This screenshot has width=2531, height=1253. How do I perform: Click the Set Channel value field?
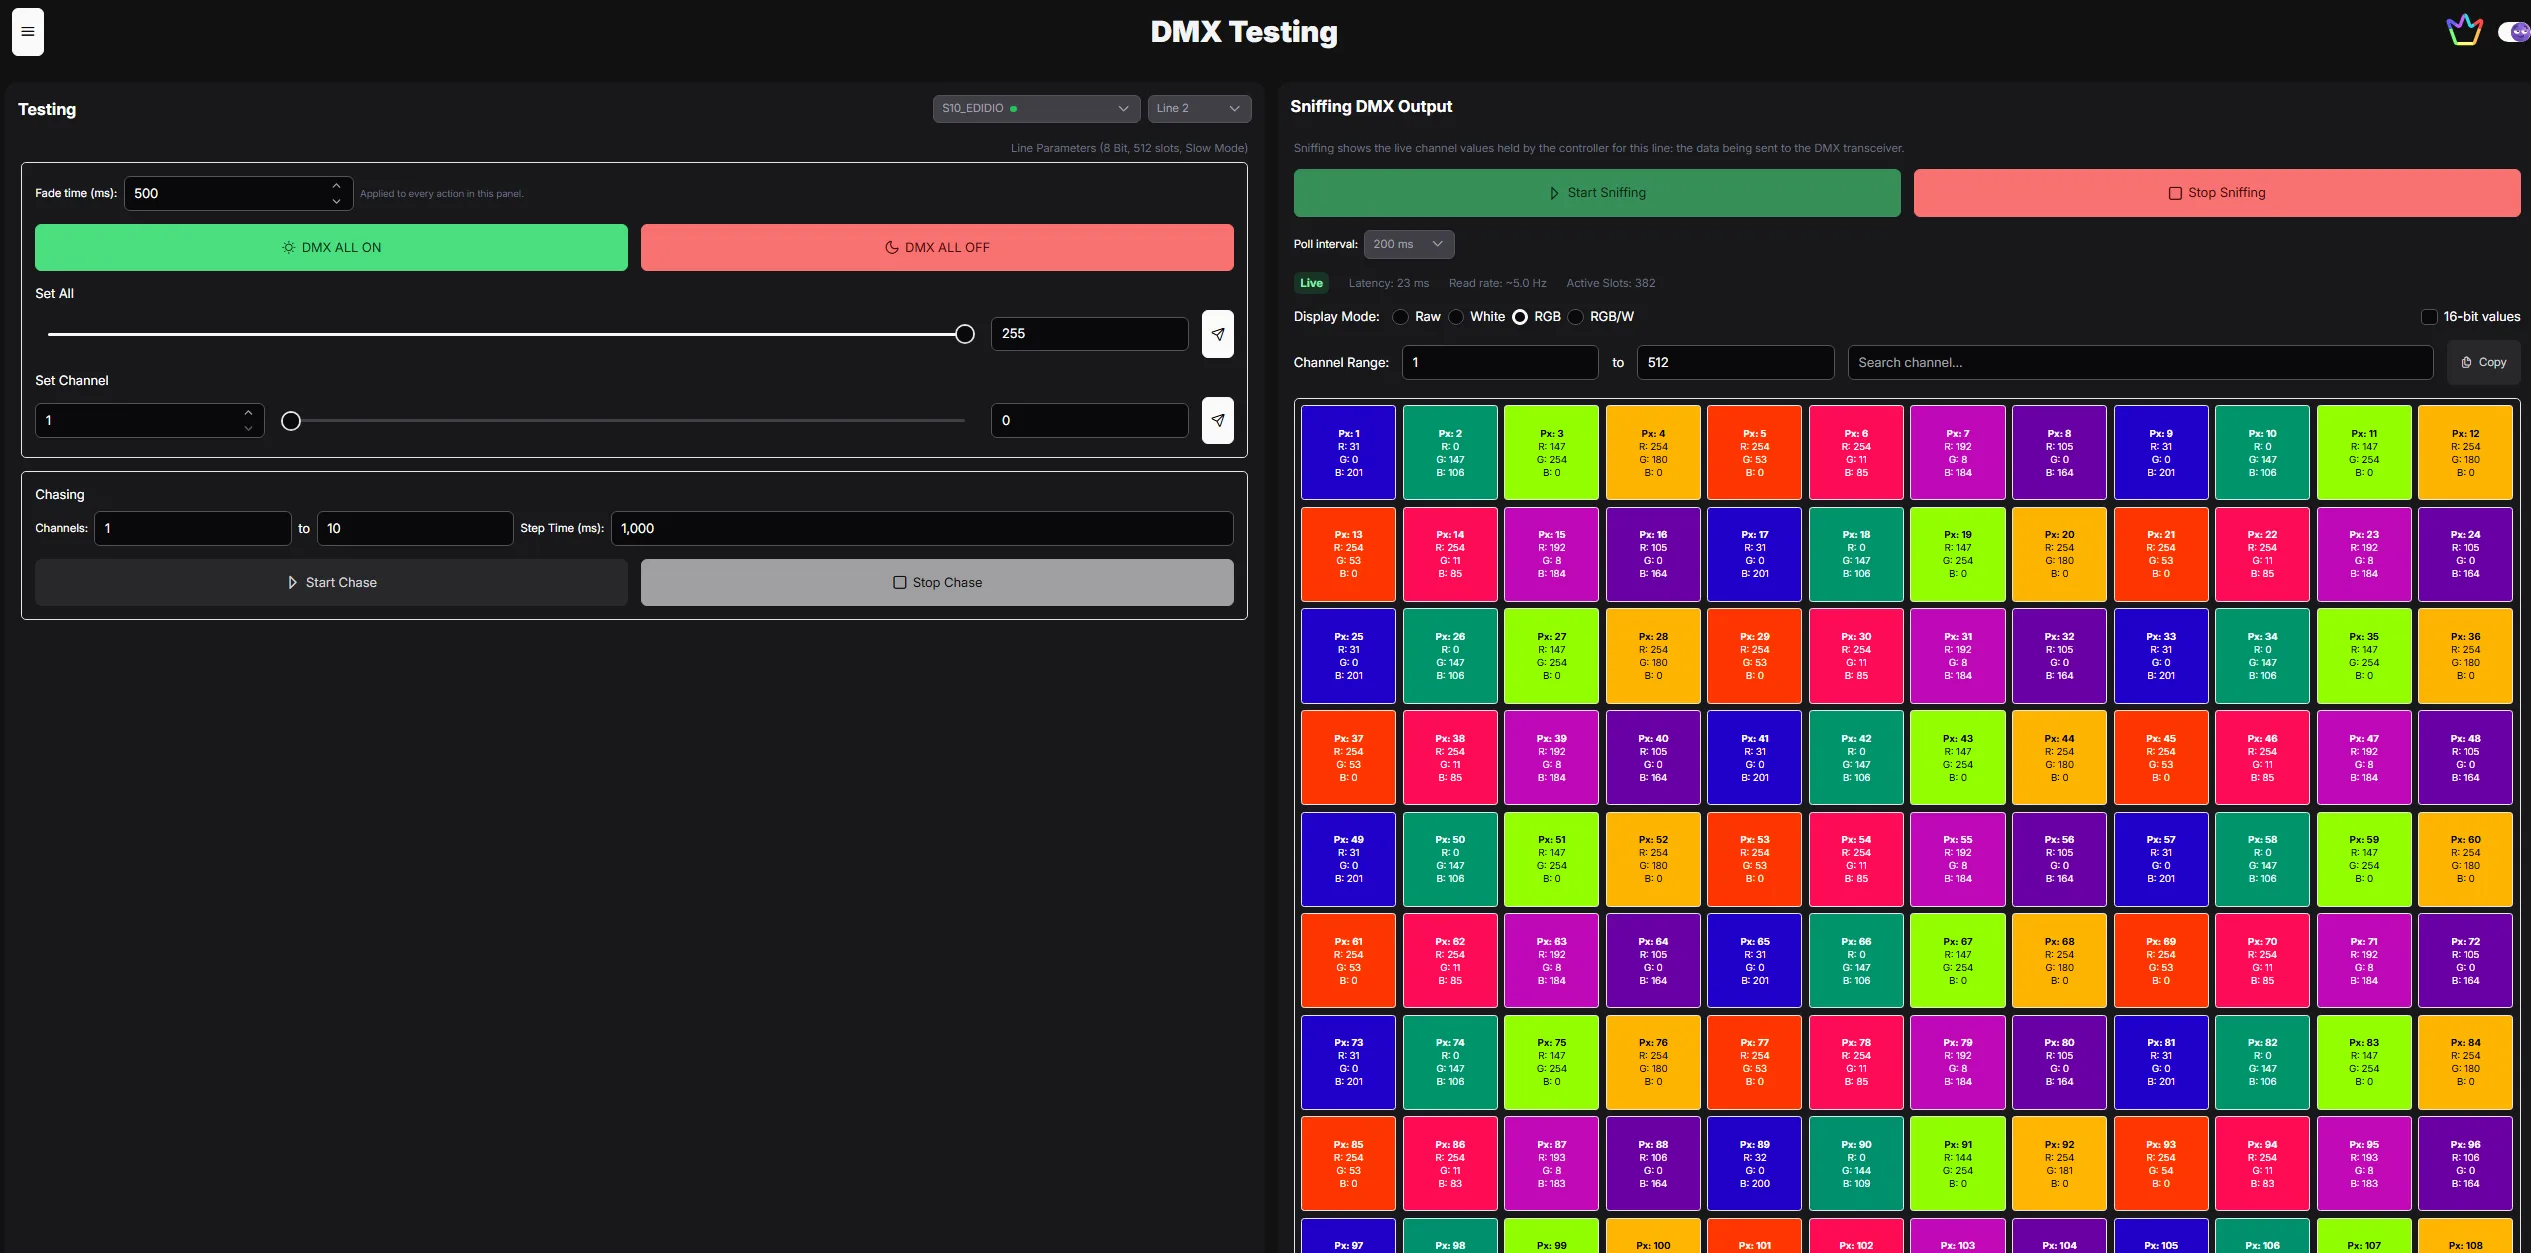point(1089,421)
